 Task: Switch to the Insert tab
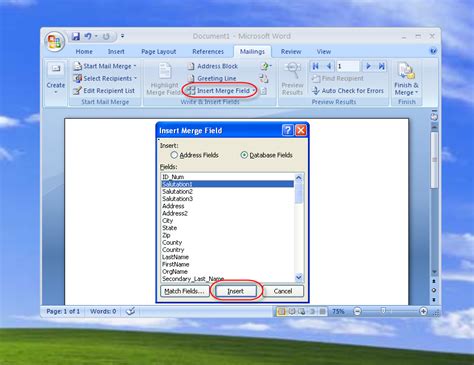(116, 51)
